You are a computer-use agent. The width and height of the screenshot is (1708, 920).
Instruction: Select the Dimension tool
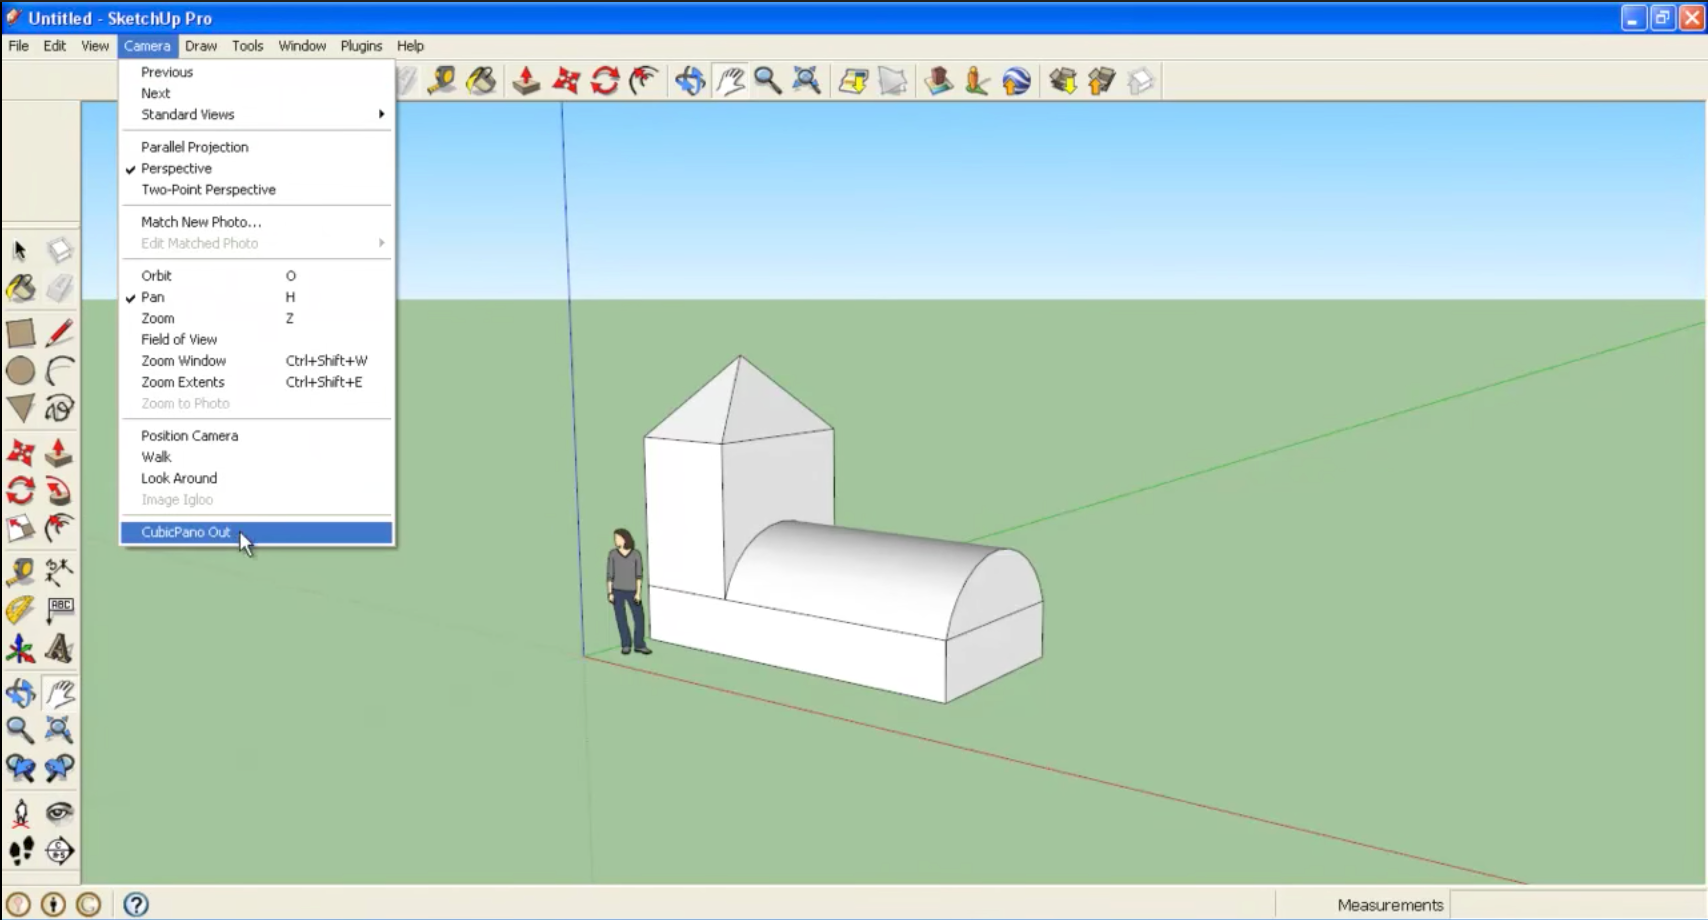(x=59, y=572)
